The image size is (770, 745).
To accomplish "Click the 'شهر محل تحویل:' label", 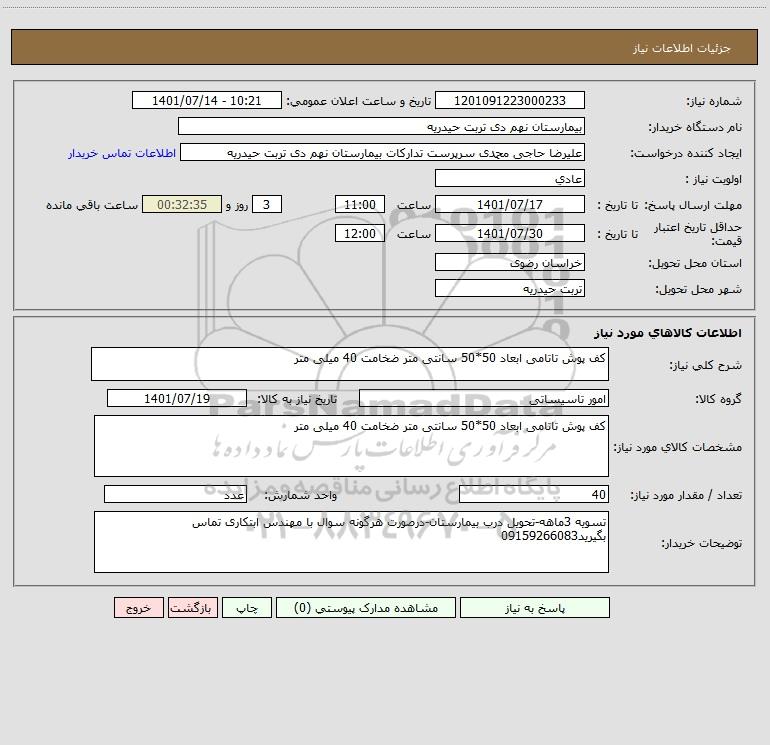I will tap(699, 290).
